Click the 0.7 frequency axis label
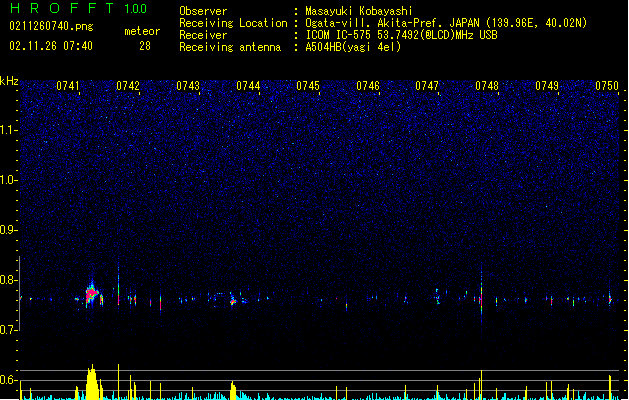This screenshot has height=400, width=629. pyautogui.click(x=8, y=330)
